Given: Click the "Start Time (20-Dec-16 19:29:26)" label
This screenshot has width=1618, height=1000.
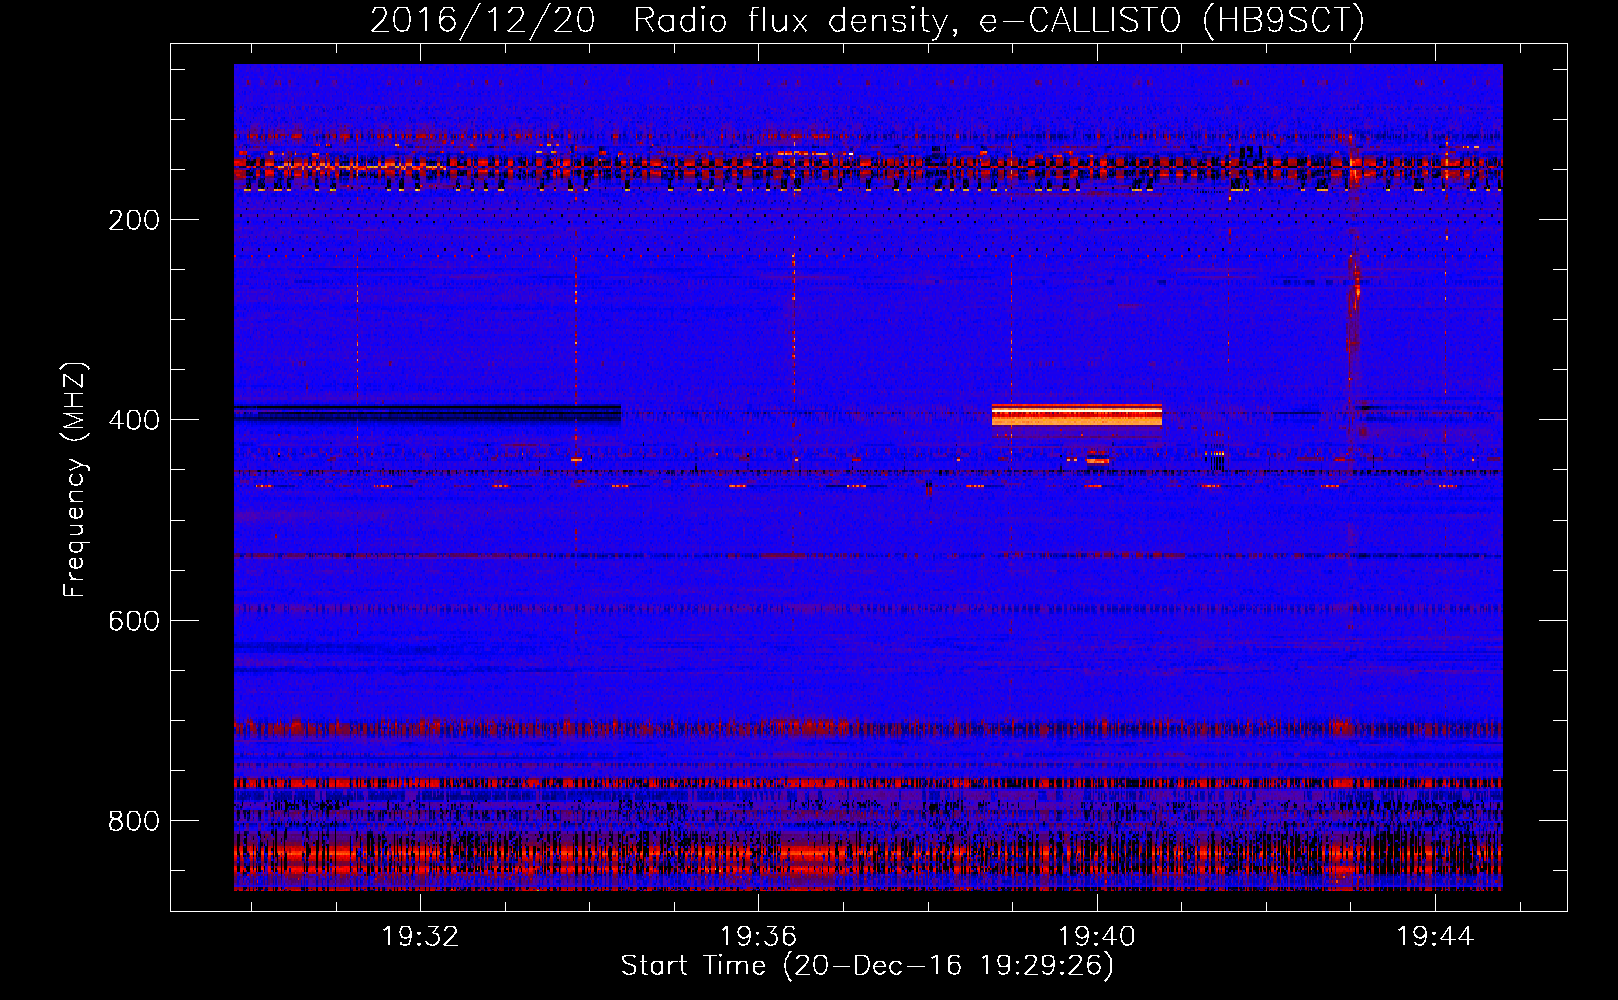Looking at the screenshot, I should point(867,966).
